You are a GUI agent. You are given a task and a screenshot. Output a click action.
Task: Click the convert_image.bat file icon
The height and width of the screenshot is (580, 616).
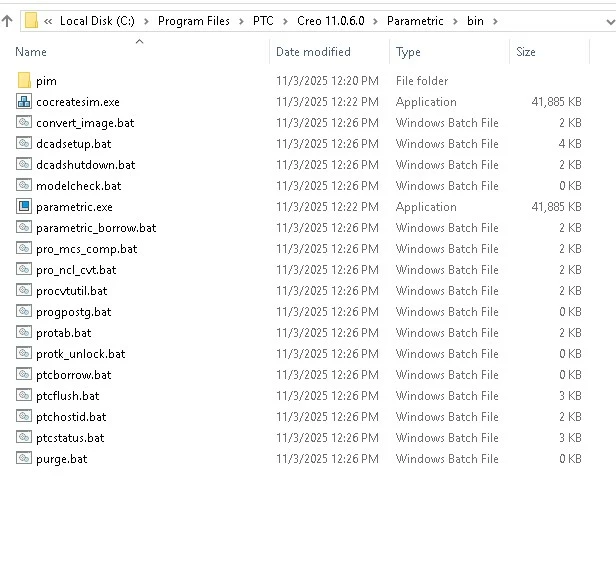(24, 123)
